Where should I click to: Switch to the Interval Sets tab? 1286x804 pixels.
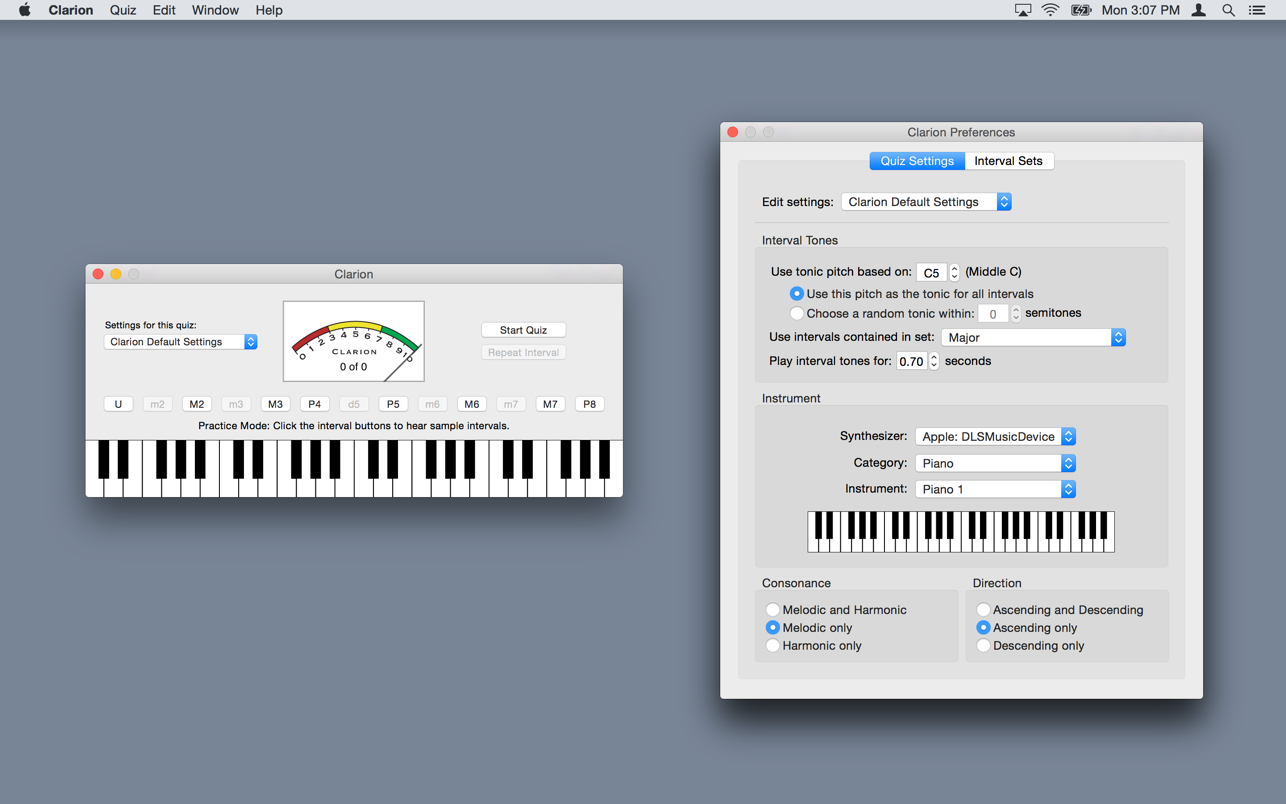tap(1008, 161)
